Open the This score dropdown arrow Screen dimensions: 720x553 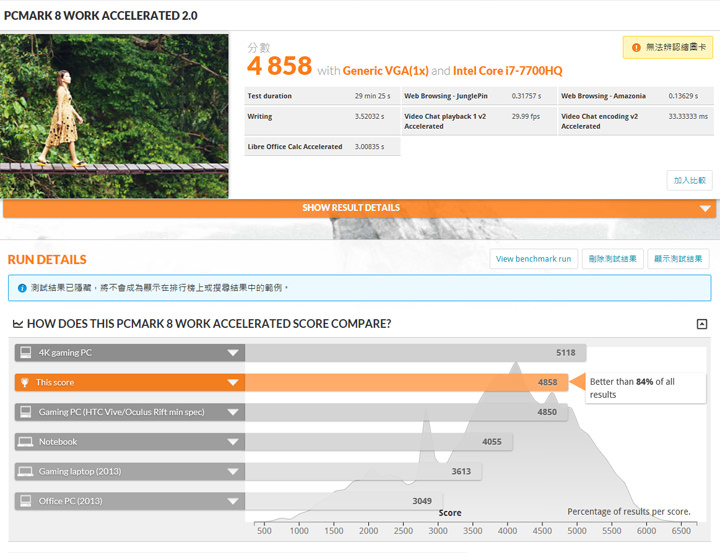[233, 382]
